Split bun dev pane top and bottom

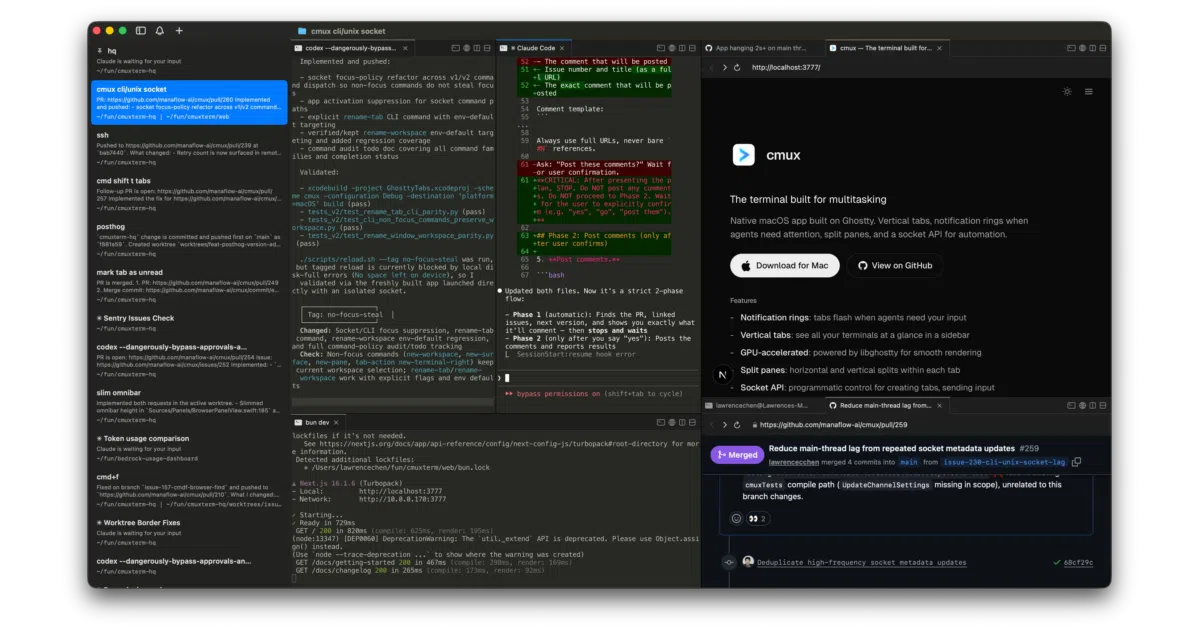(693, 422)
